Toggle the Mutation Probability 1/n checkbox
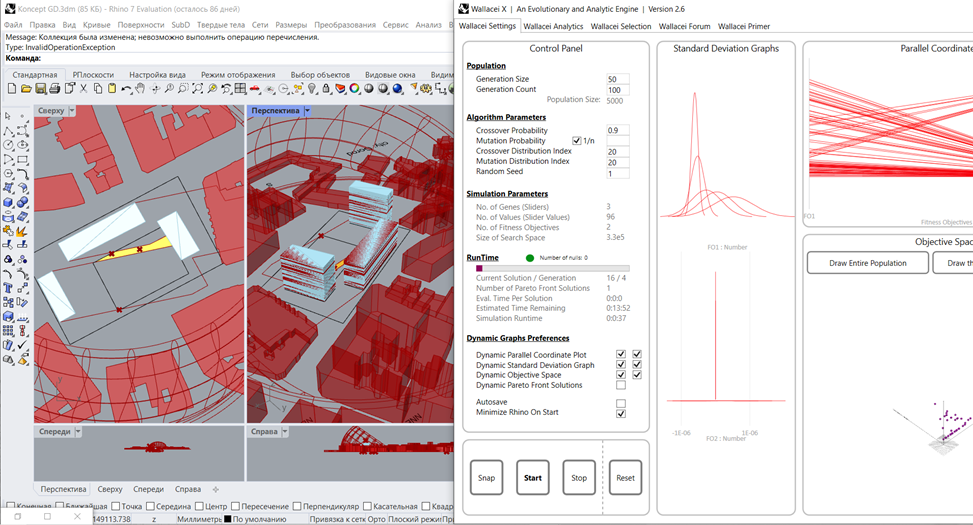973x525 pixels. pyautogui.click(x=576, y=141)
